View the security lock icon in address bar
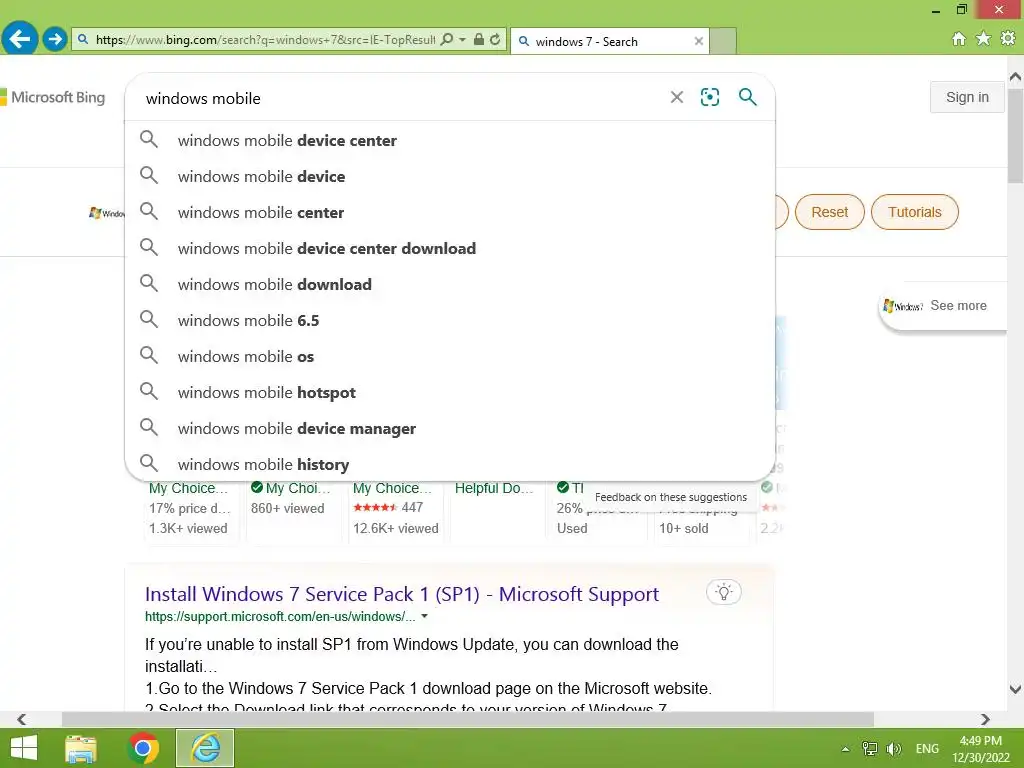 (479, 40)
